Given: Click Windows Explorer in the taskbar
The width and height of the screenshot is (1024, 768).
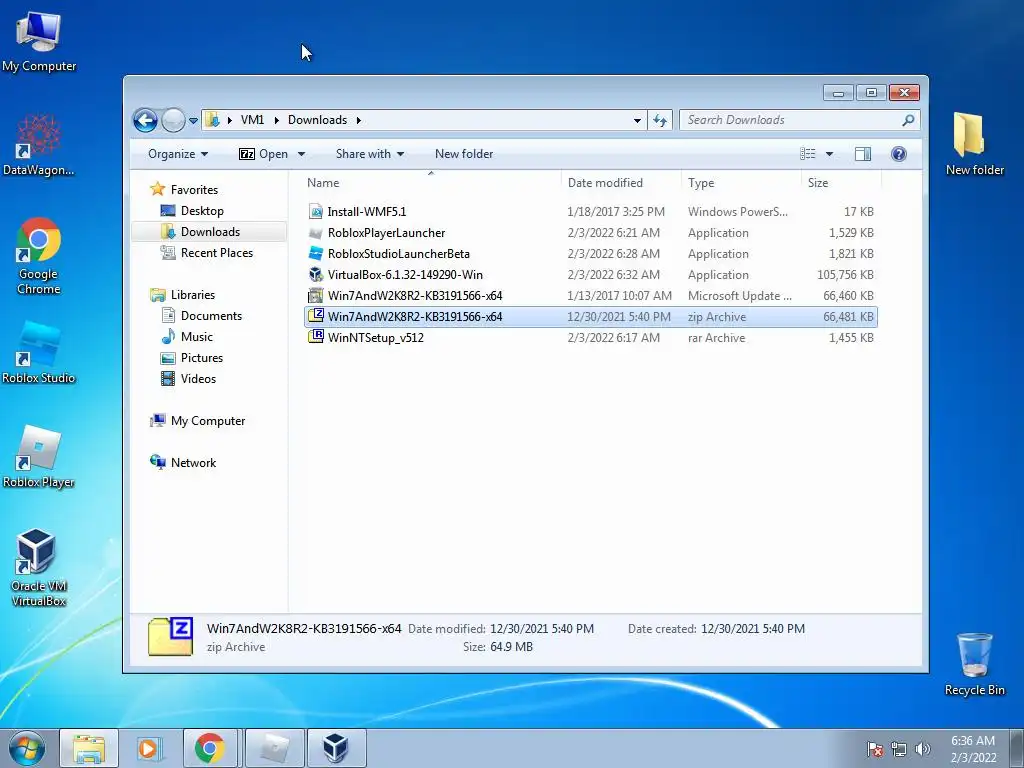Looking at the screenshot, I should [89, 748].
